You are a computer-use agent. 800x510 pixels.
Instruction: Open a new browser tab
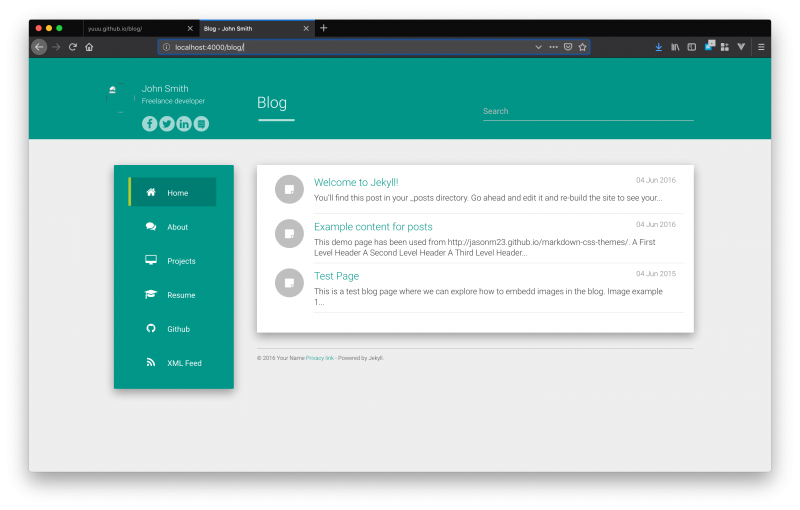click(x=323, y=28)
